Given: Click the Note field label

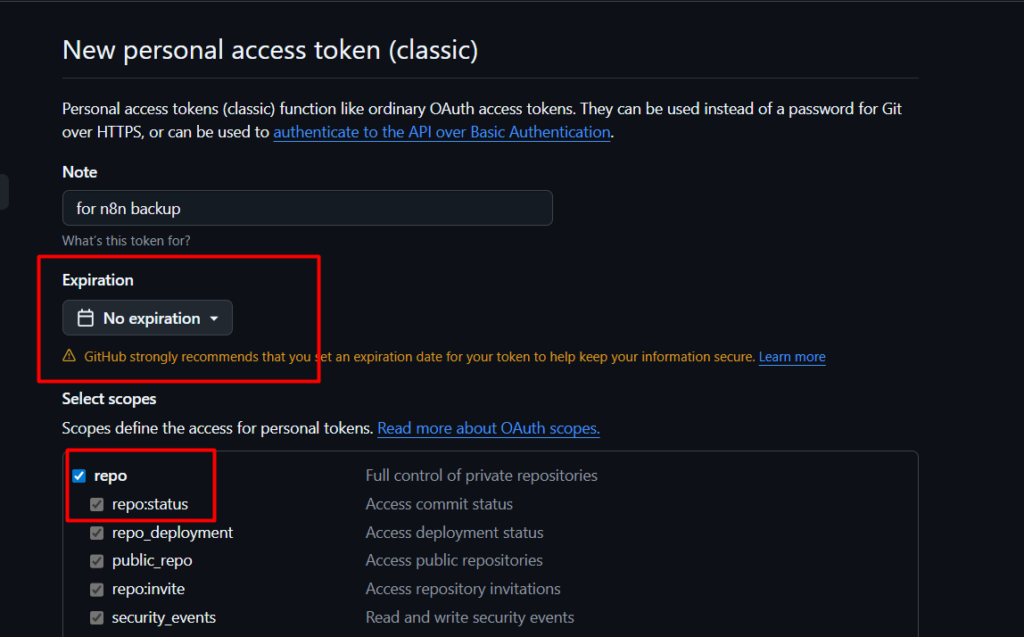Looking at the screenshot, I should [x=80, y=172].
